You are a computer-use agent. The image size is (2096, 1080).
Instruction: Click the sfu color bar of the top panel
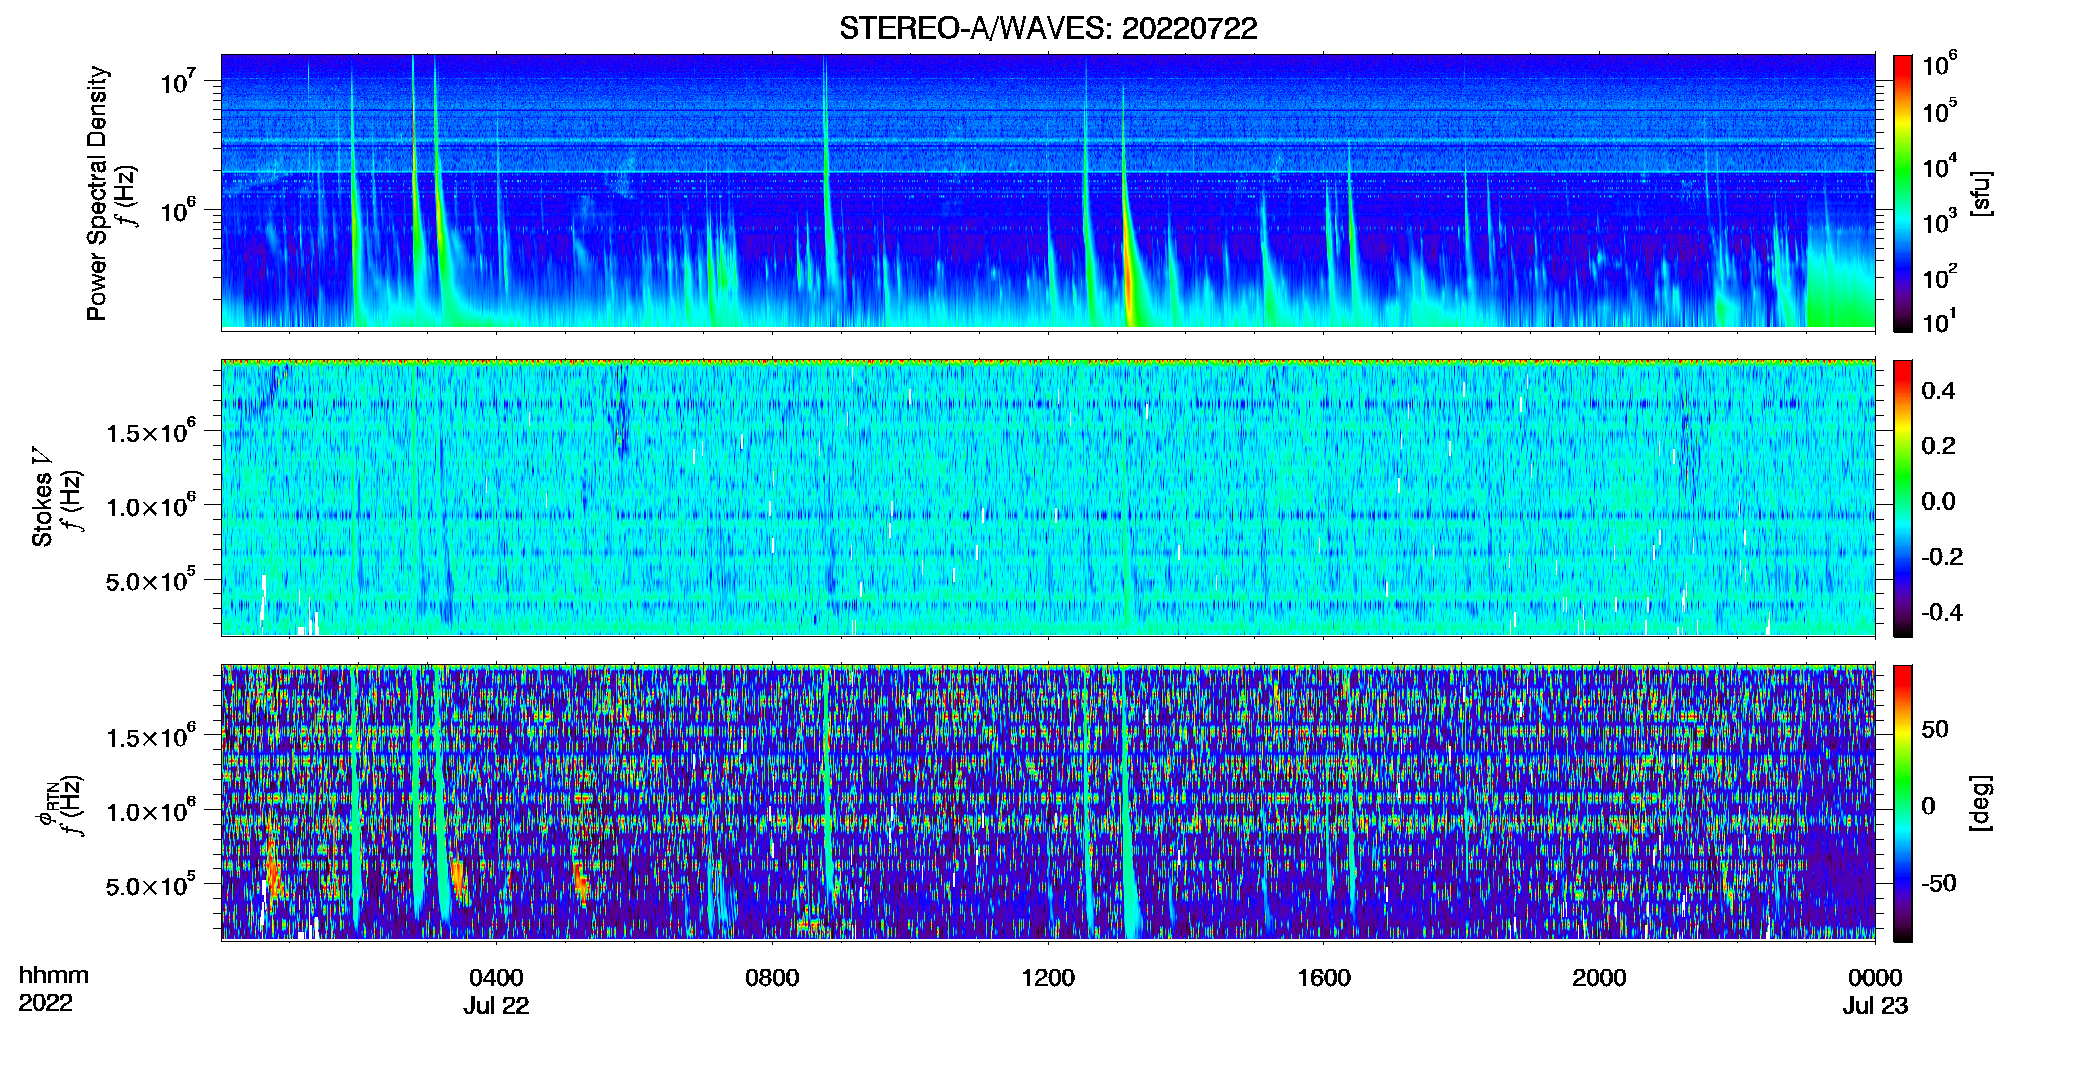pyautogui.click(x=1903, y=193)
